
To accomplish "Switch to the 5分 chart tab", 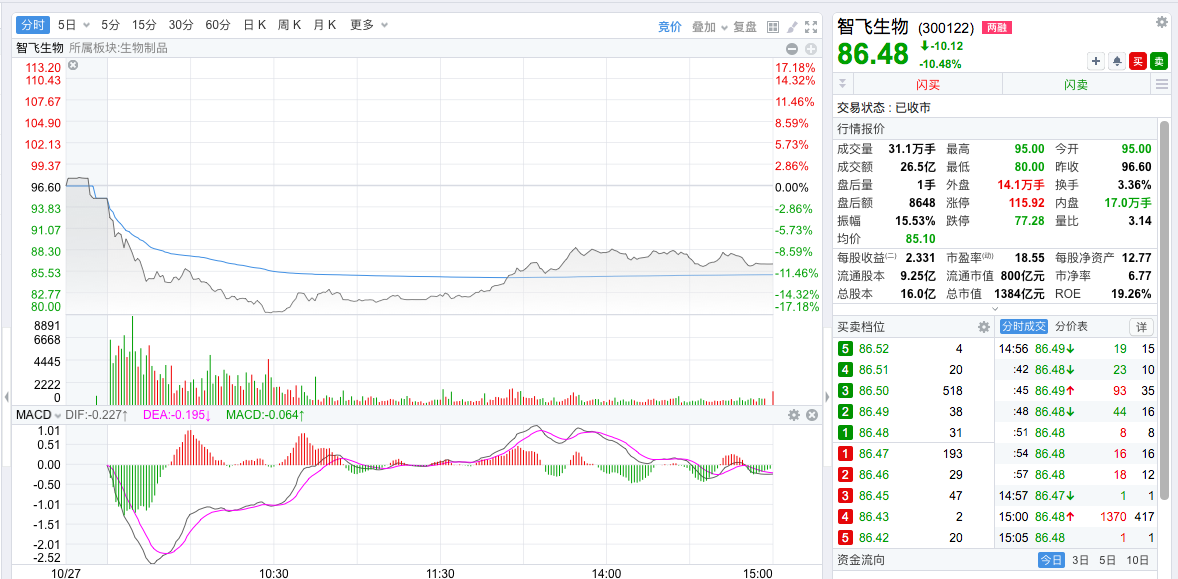I will (x=110, y=25).
